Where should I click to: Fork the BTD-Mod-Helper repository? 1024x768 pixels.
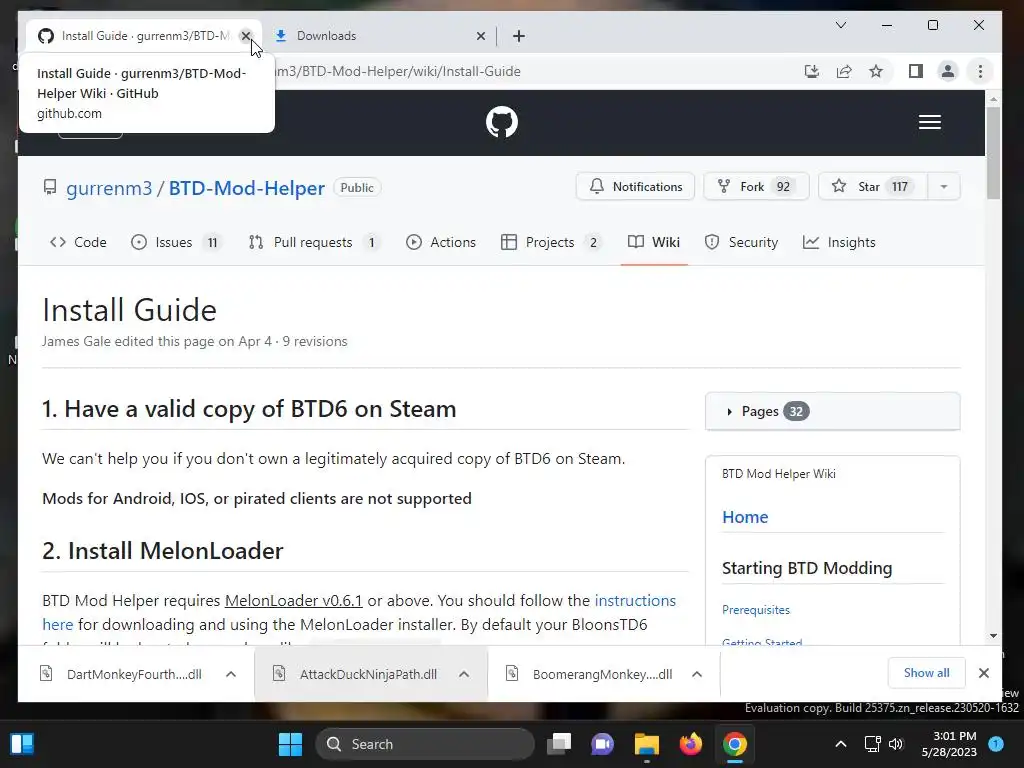pos(756,187)
